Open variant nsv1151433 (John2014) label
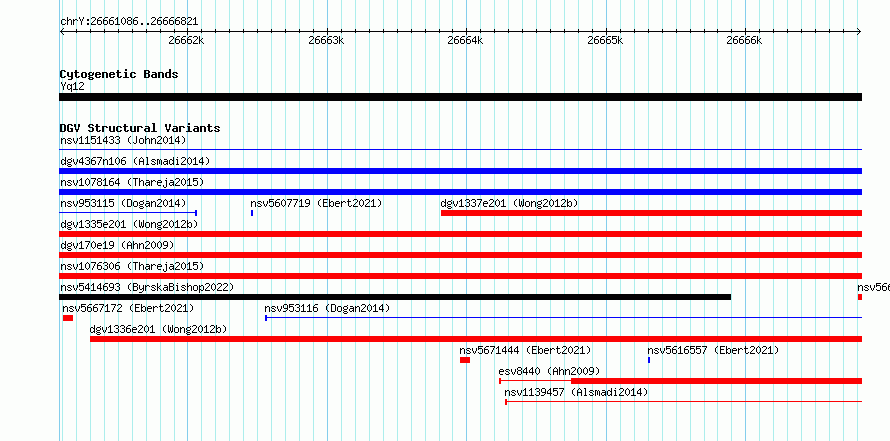This screenshot has height=441, width=890. click(x=123, y=140)
